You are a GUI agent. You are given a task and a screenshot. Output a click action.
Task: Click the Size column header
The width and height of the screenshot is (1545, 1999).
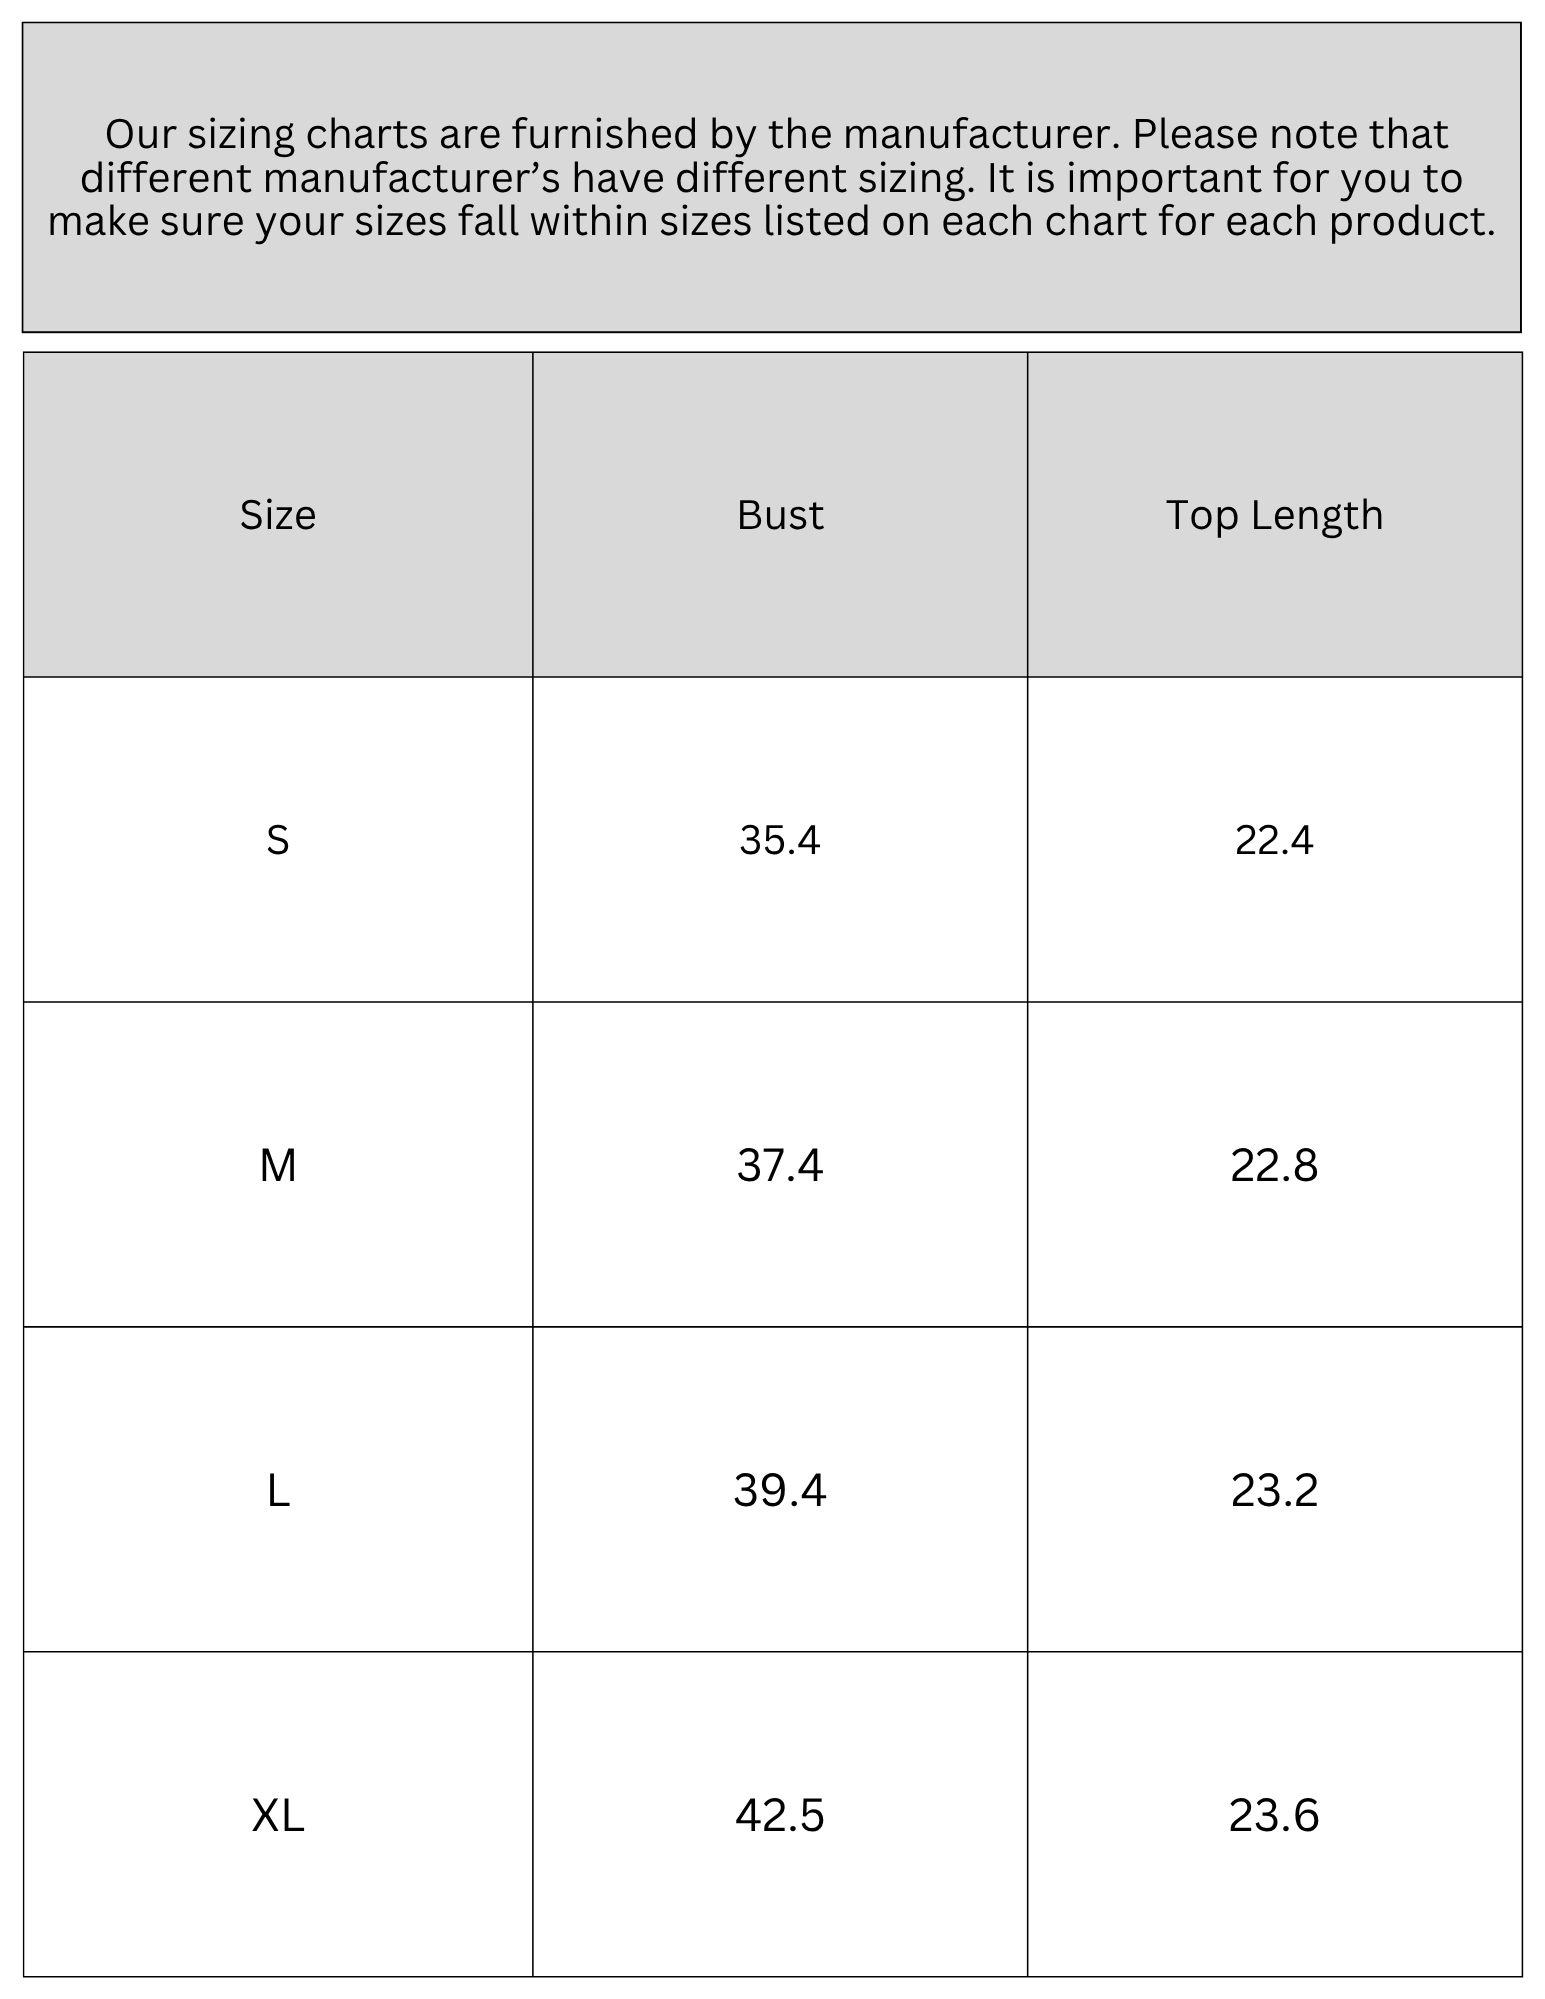point(278,515)
